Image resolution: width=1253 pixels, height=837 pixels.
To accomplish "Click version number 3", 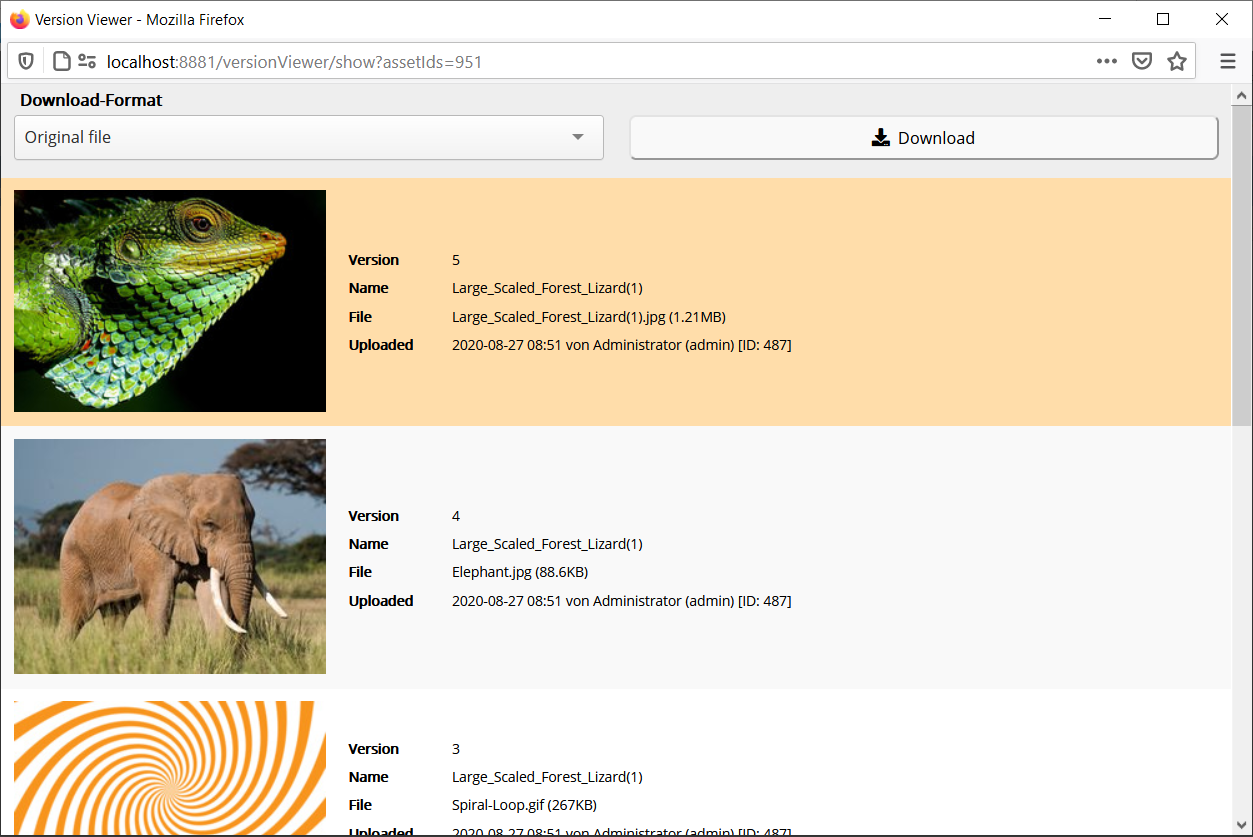I will pos(456,749).
